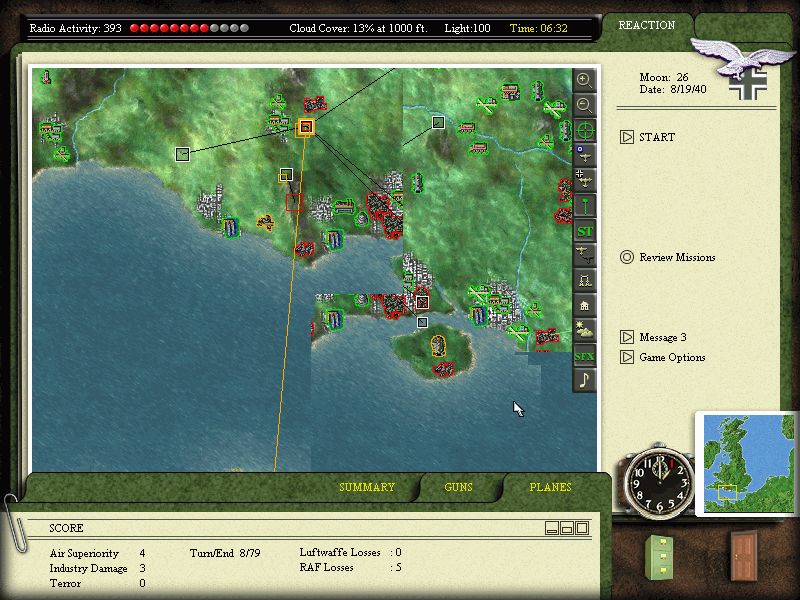The width and height of the screenshot is (800, 600).
Task: Select the orange-outlined aircraft icon near coast
Action: [x=266, y=222]
